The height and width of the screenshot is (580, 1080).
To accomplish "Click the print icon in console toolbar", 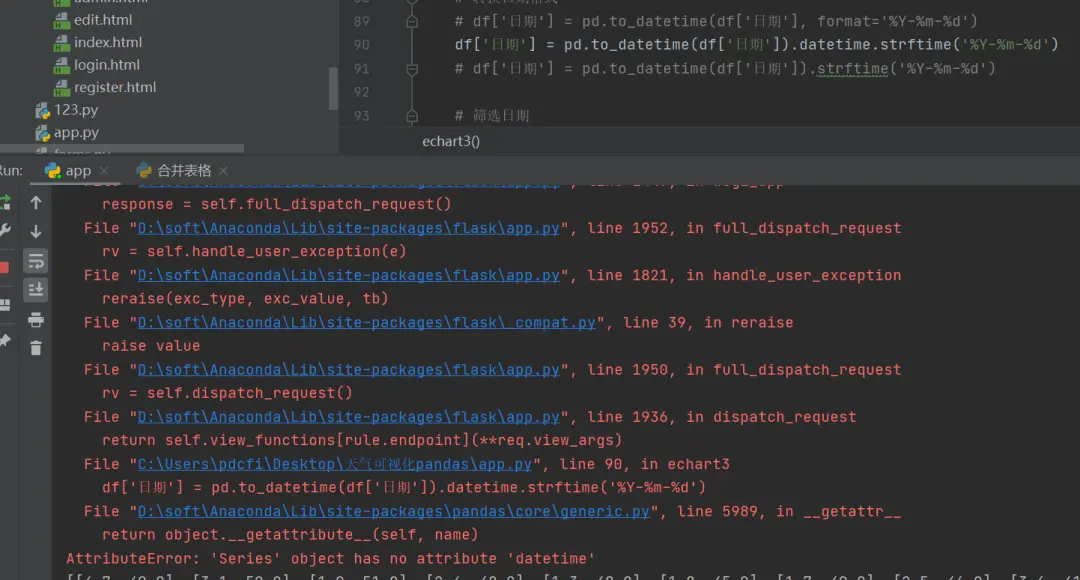I will pos(36,319).
